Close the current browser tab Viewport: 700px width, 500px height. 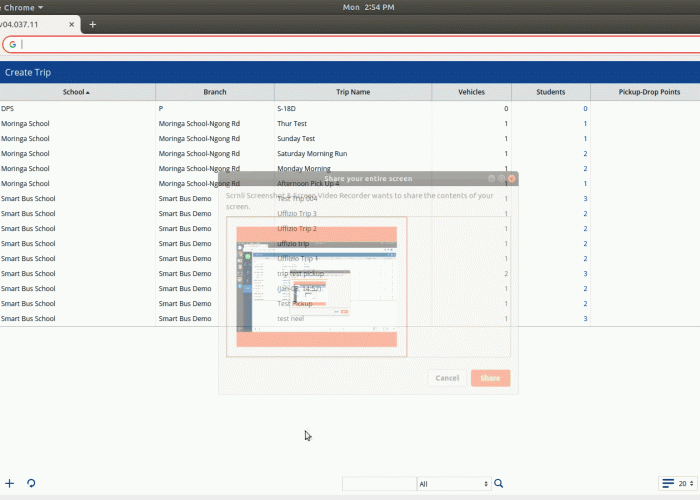pos(70,24)
